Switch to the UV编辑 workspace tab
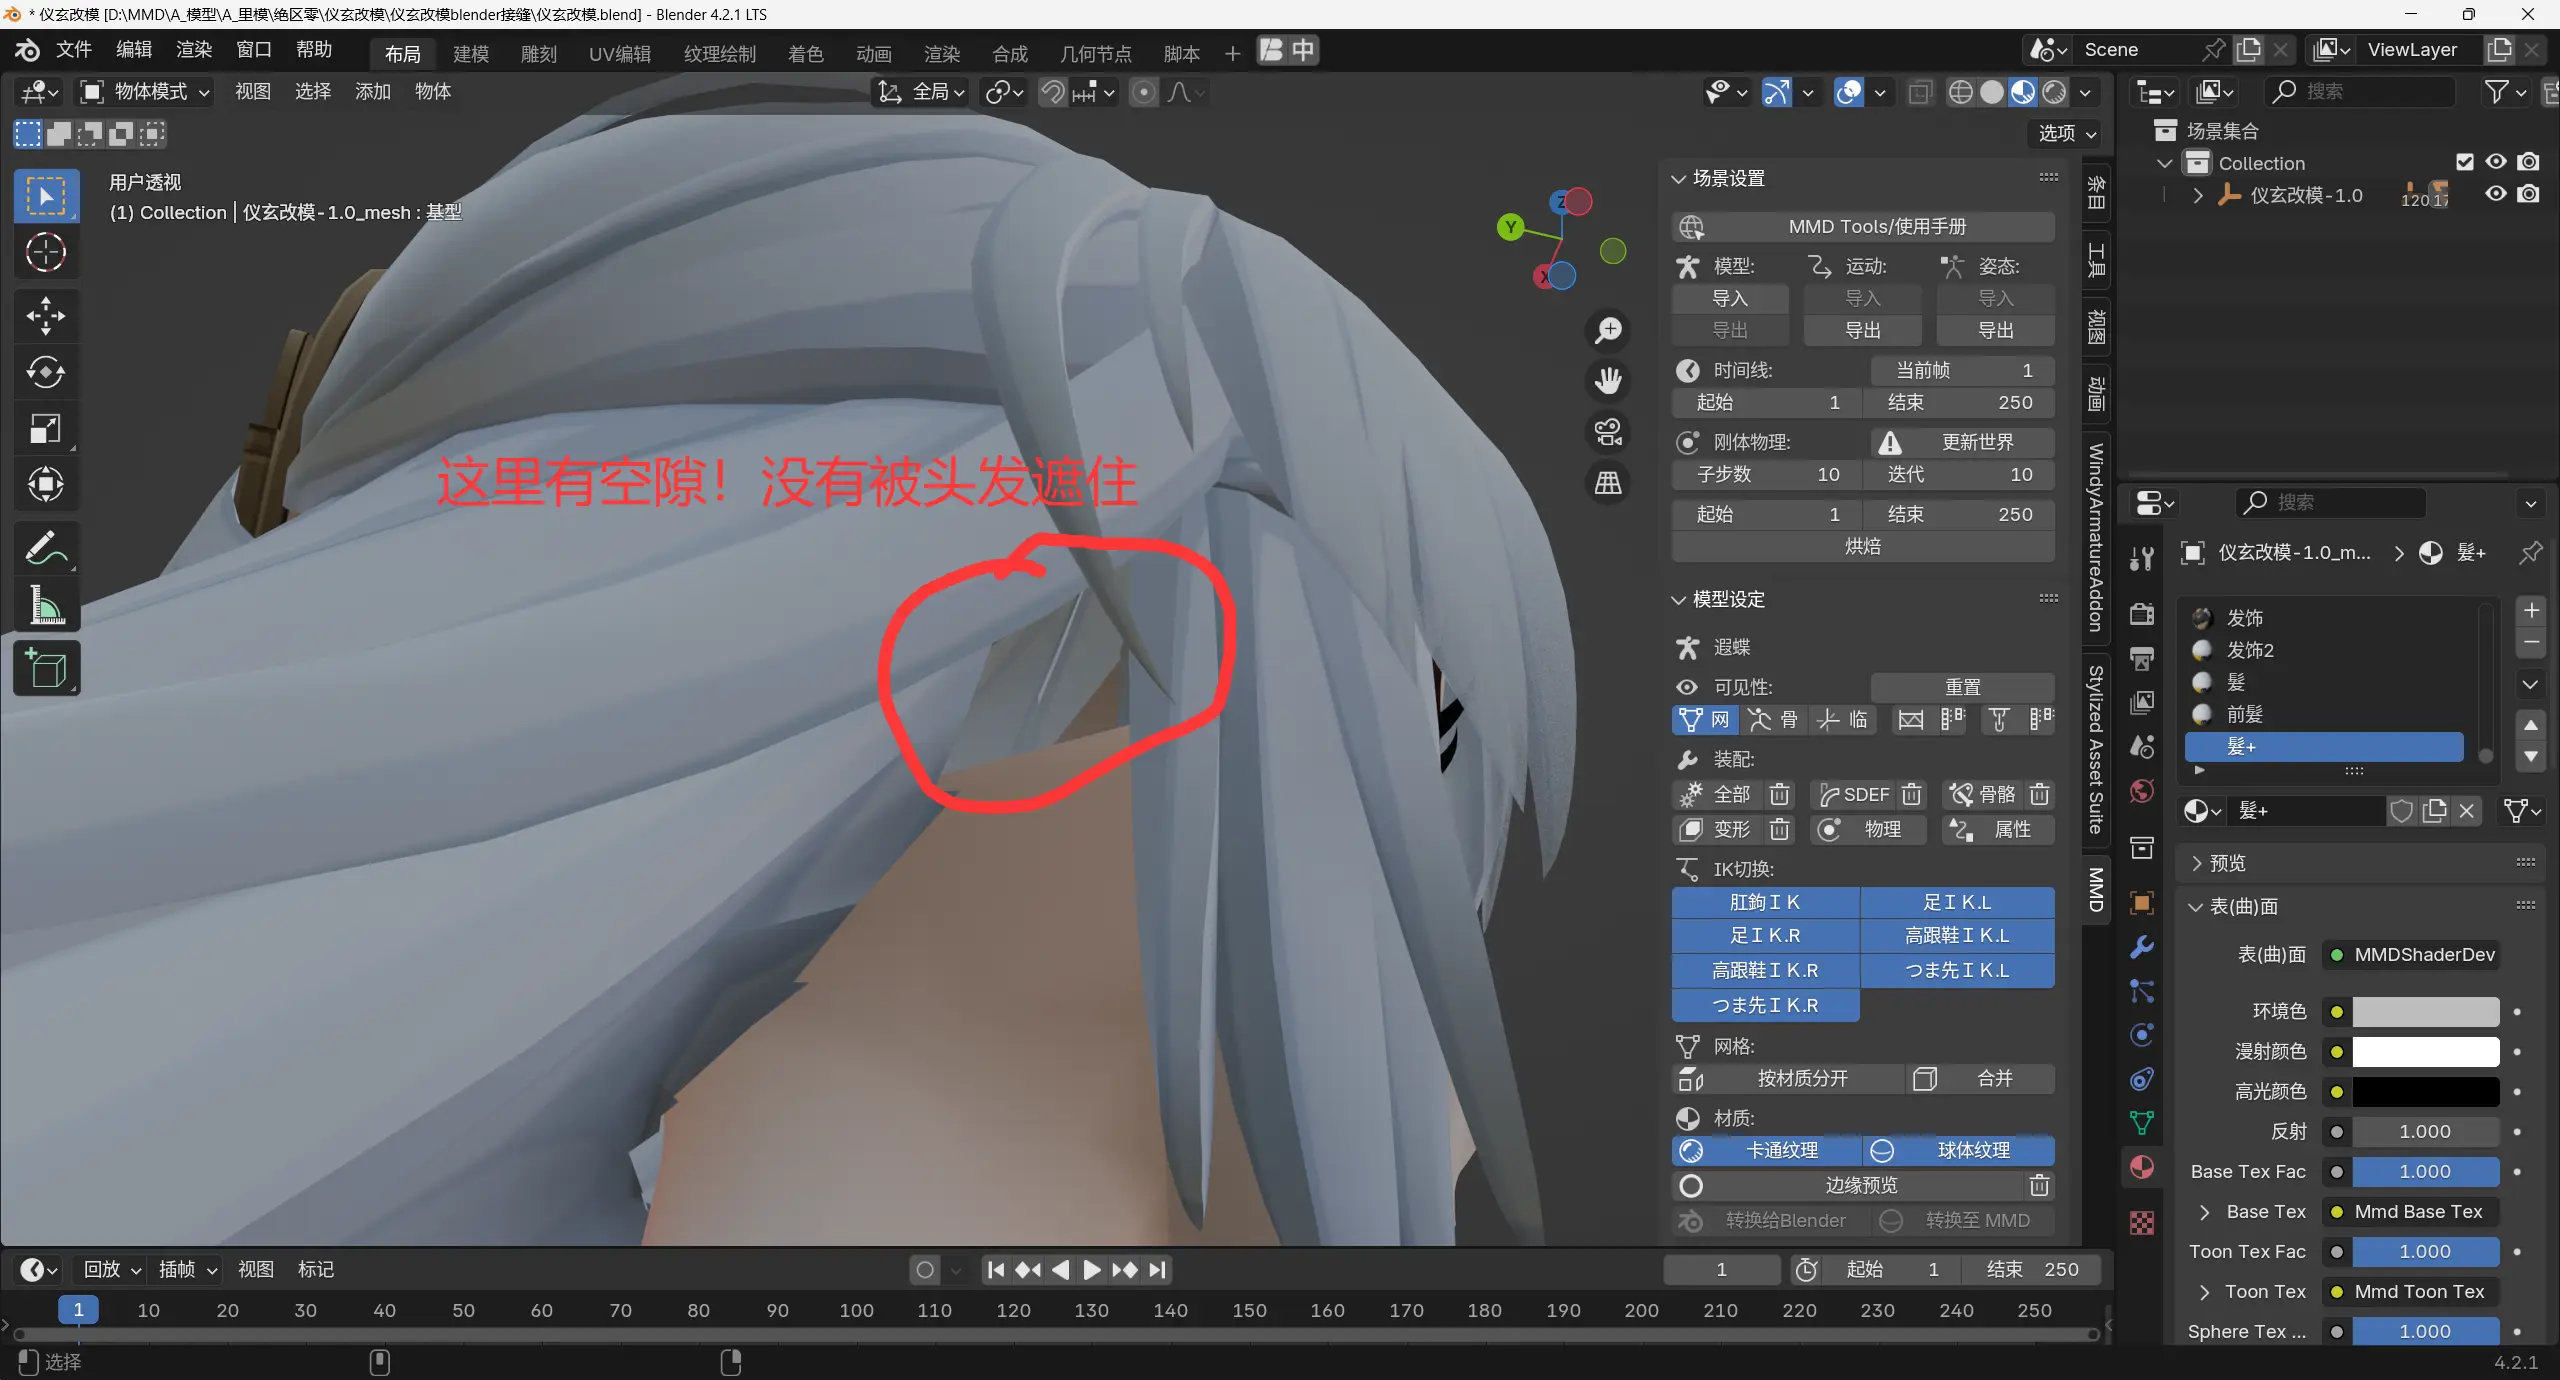This screenshot has width=2560, height=1380. pos(619,53)
